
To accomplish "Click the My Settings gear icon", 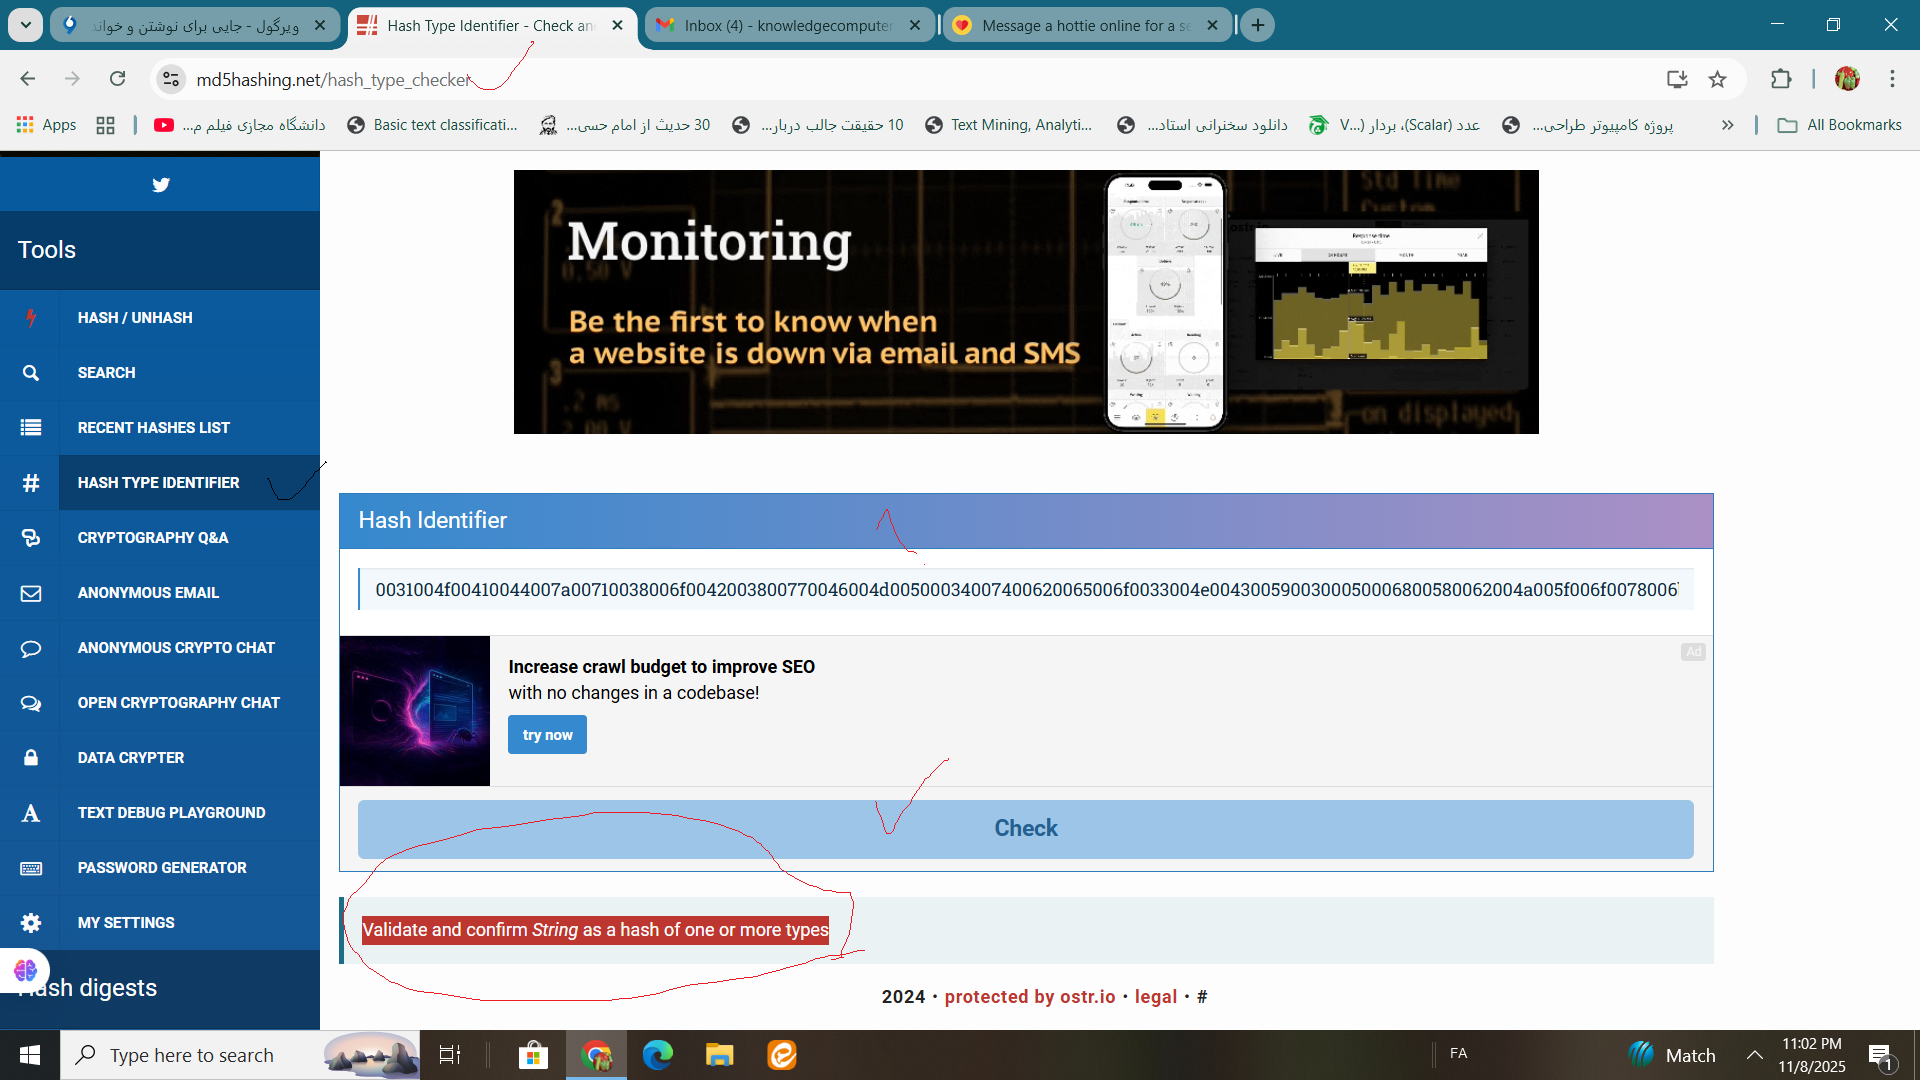I will pos(31,923).
